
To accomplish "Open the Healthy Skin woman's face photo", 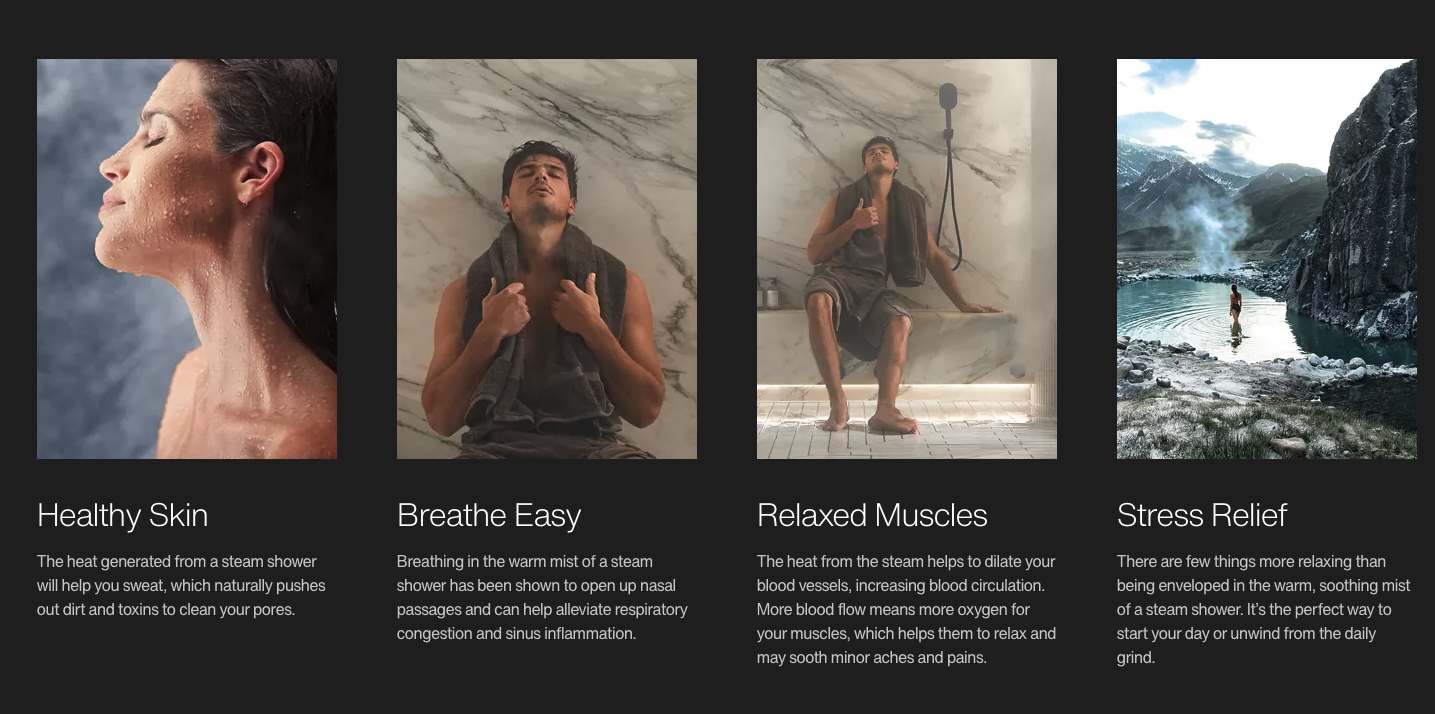I will [x=187, y=259].
